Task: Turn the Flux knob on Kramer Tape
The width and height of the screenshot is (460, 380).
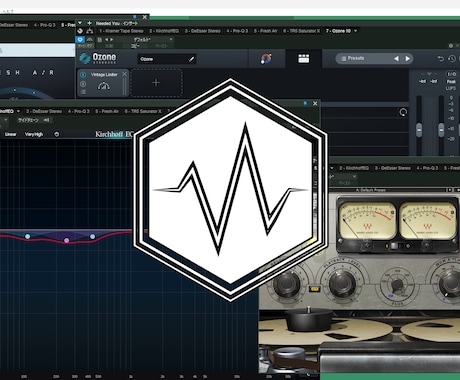Action: 397,284
